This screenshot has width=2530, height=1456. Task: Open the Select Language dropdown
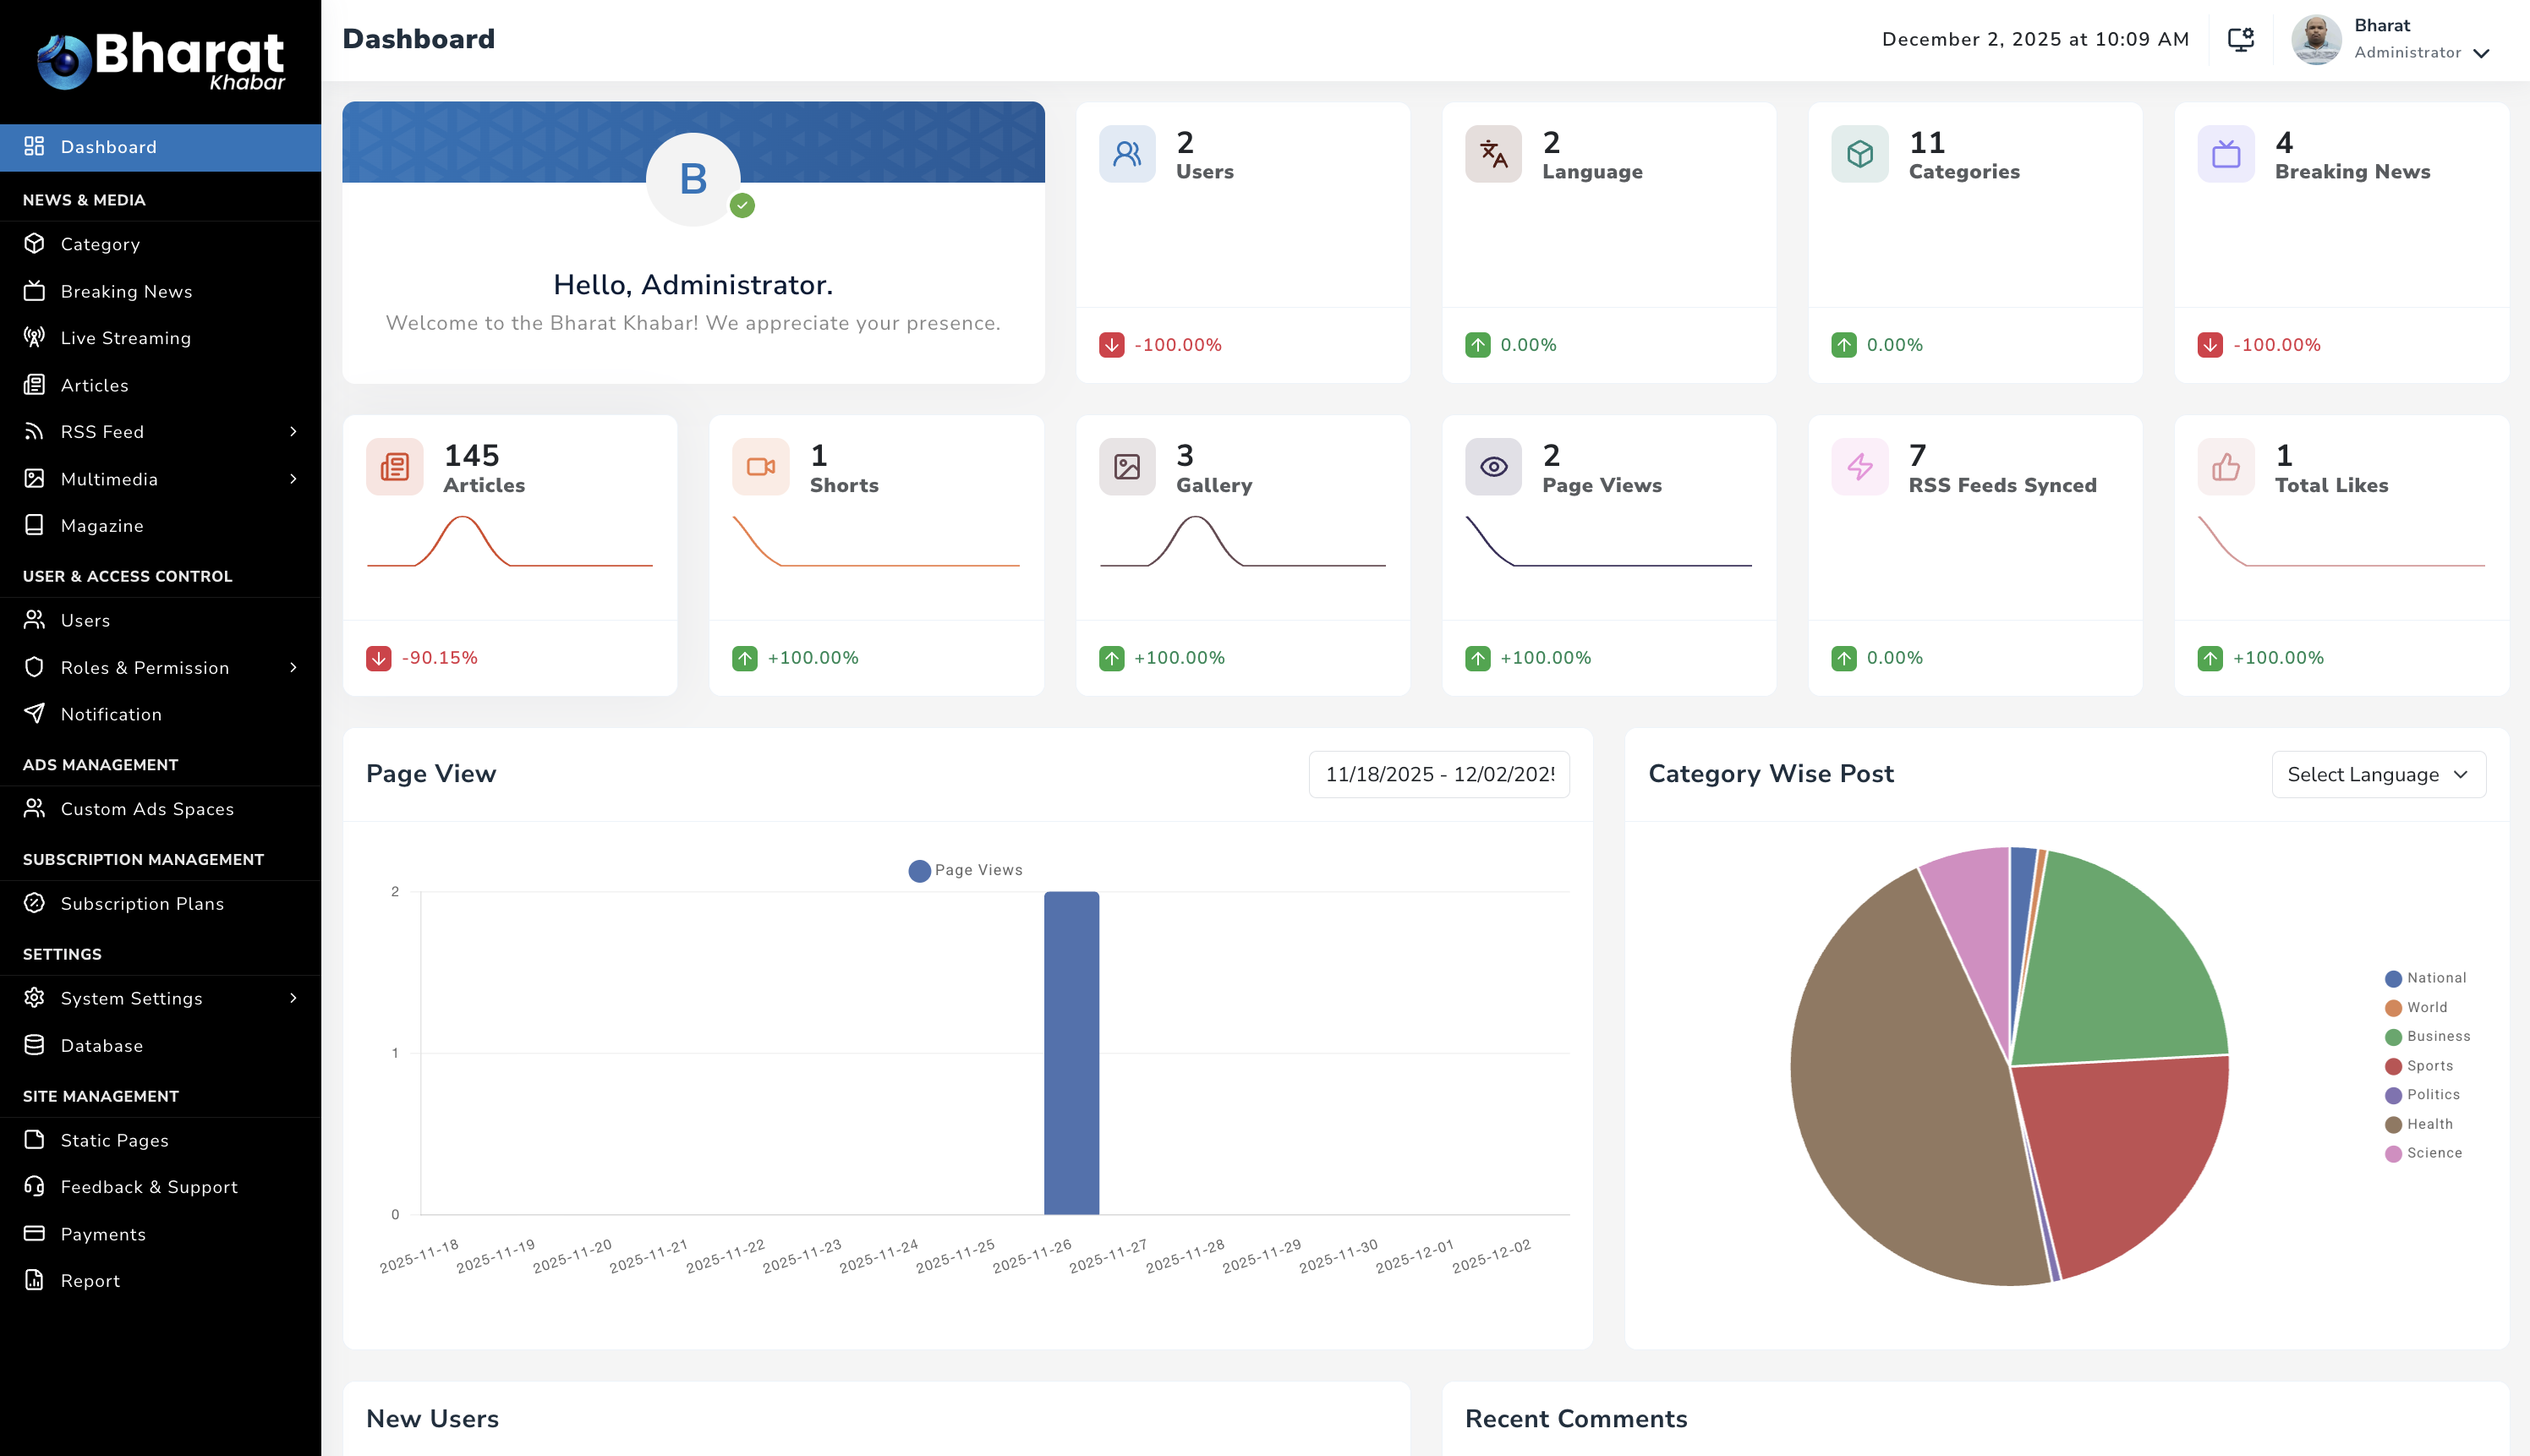[x=2378, y=774]
